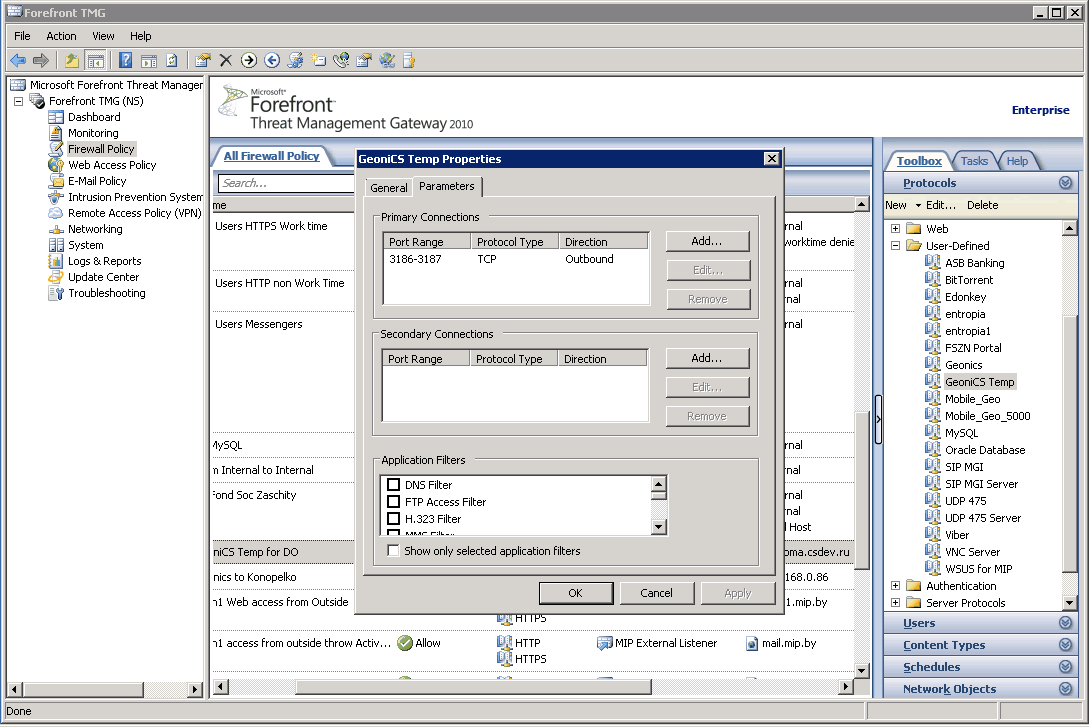Select the BitTorrent user-defined protocol
The height and width of the screenshot is (727, 1089).
pyautogui.click(x=968, y=280)
